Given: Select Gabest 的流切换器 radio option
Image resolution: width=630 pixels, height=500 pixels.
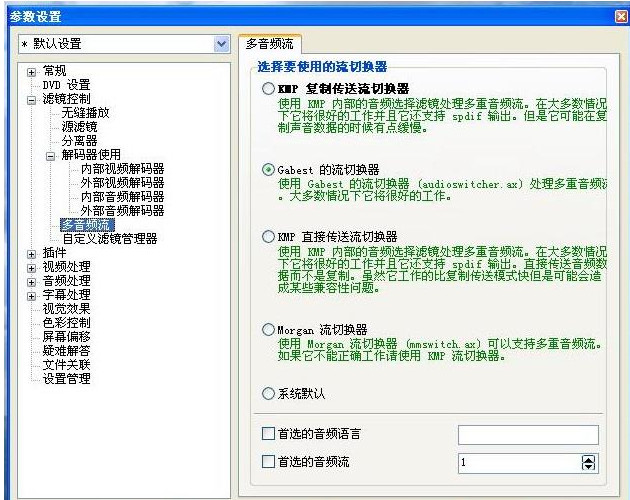Looking at the screenshot, I should click(x=267, y=169).
